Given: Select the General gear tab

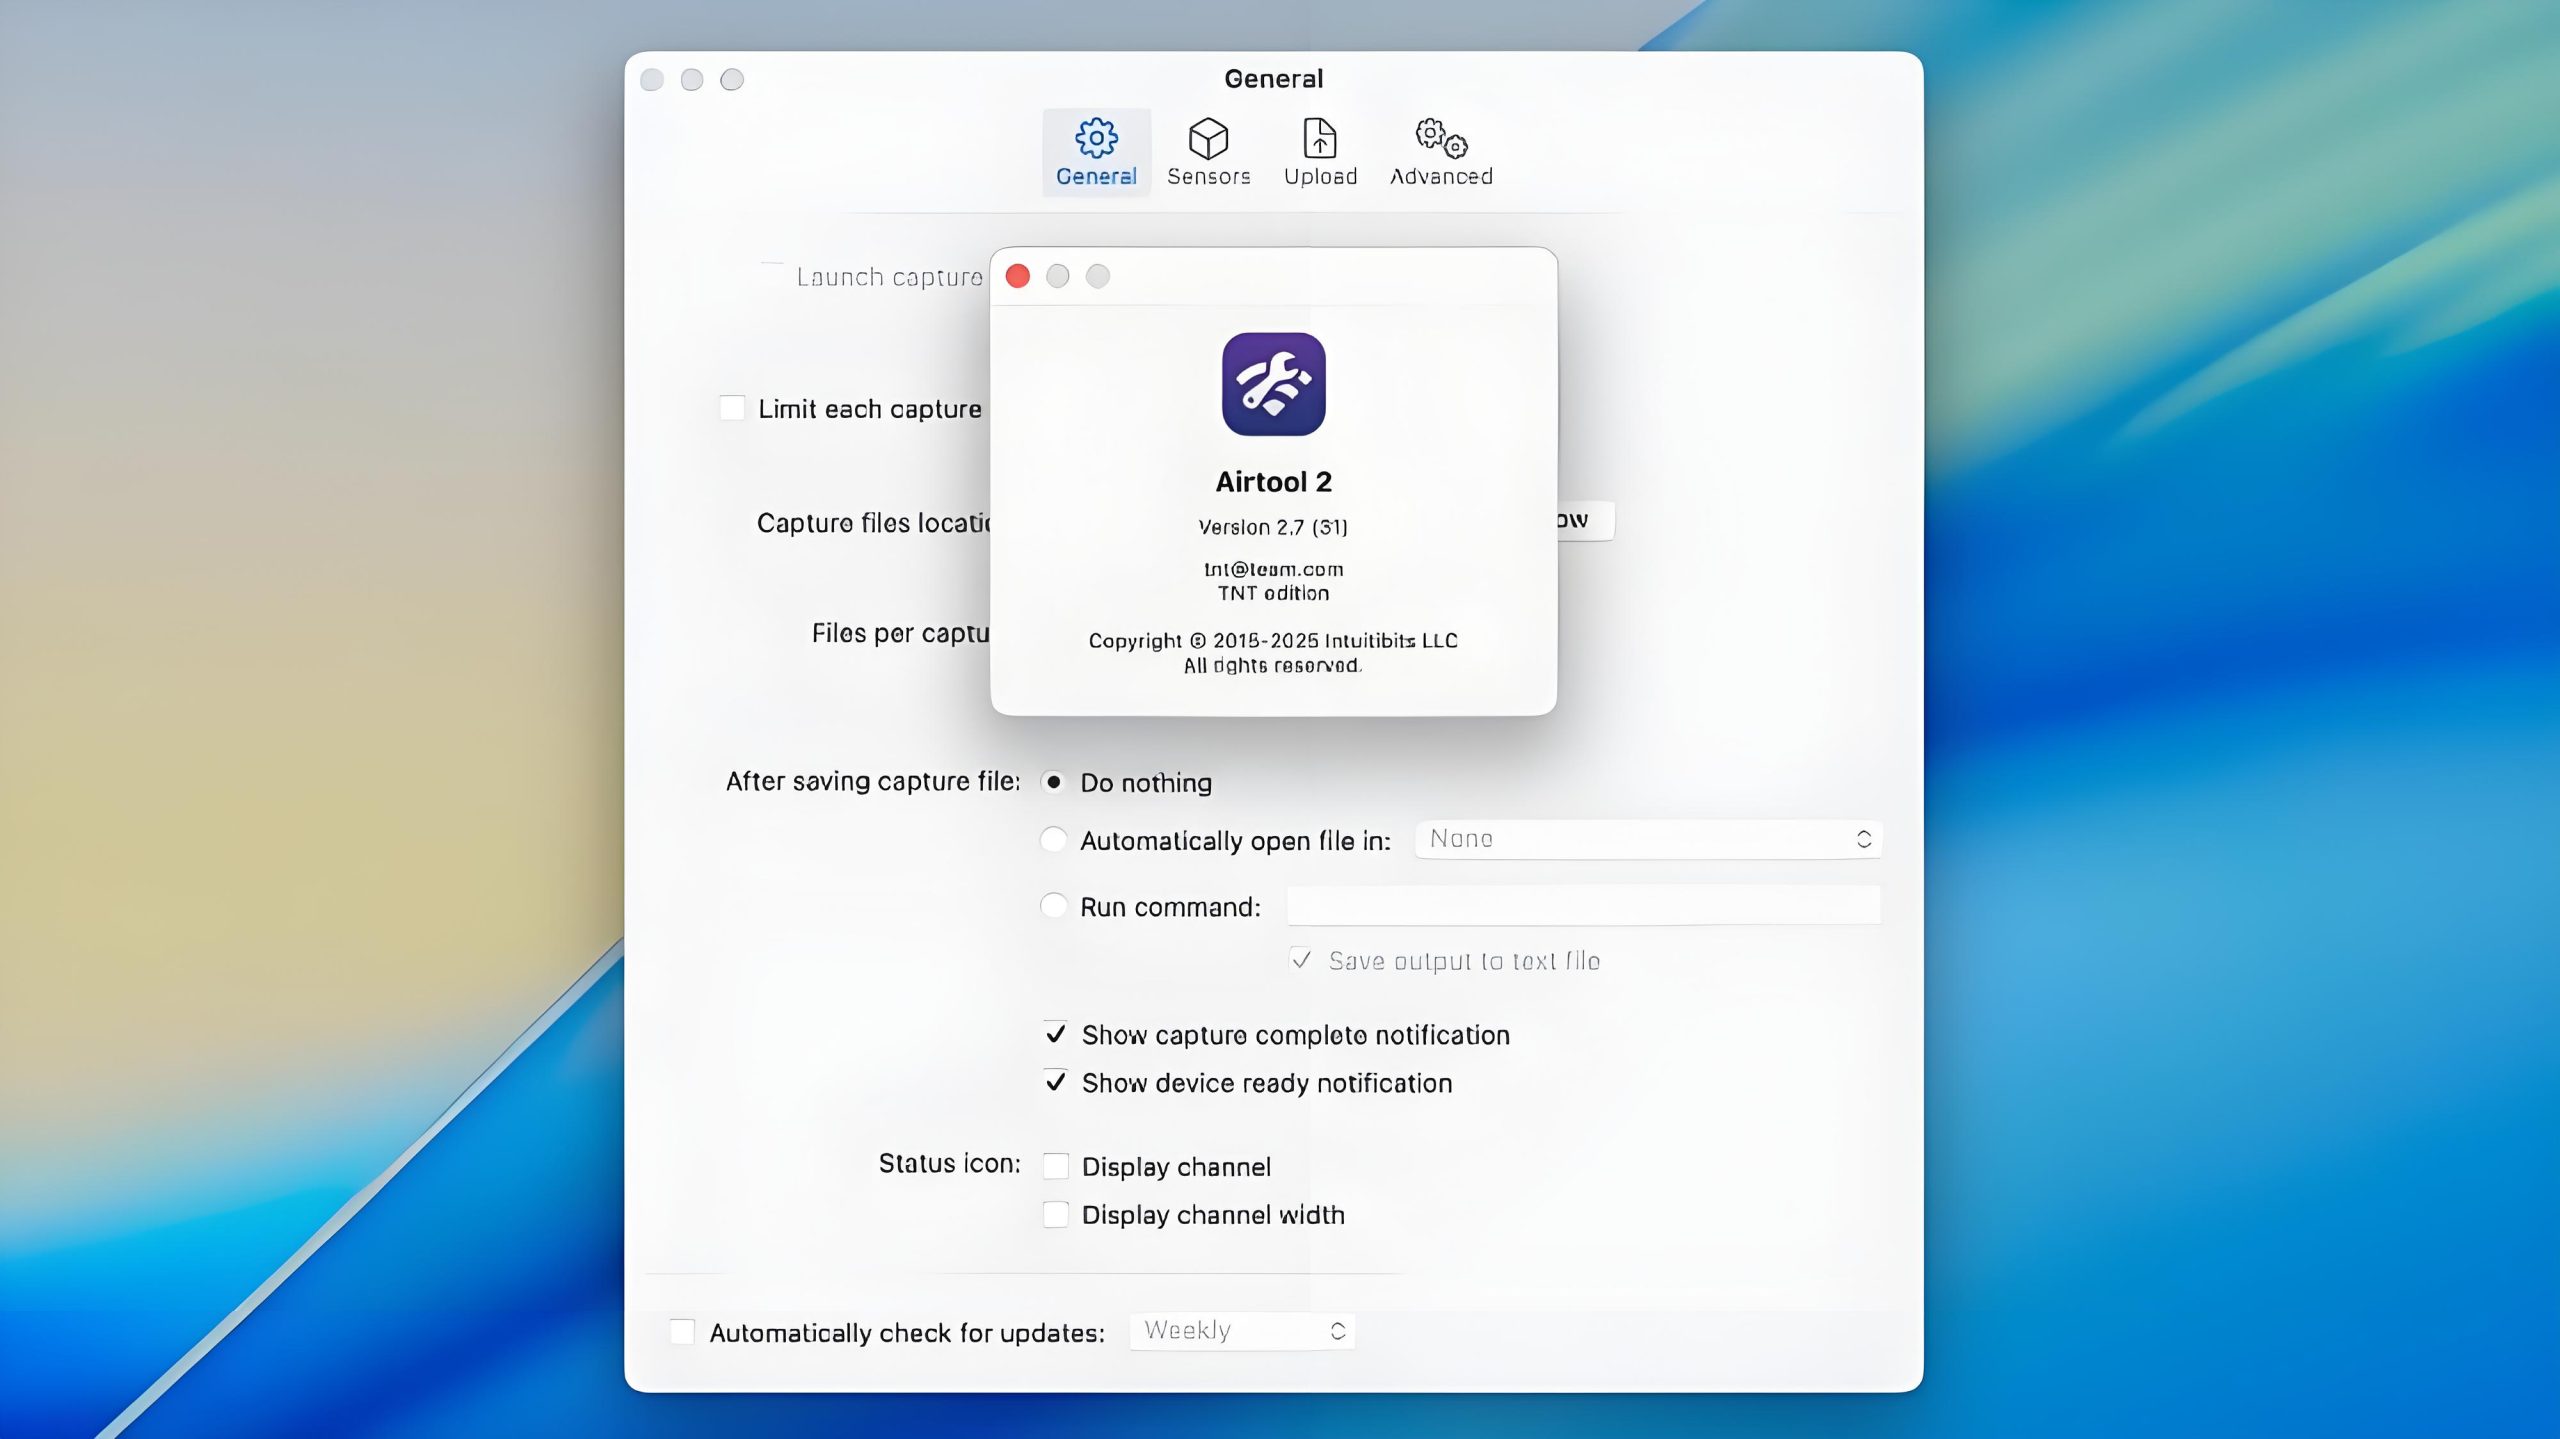Looking at the screenshot, I should point(1096,152).
